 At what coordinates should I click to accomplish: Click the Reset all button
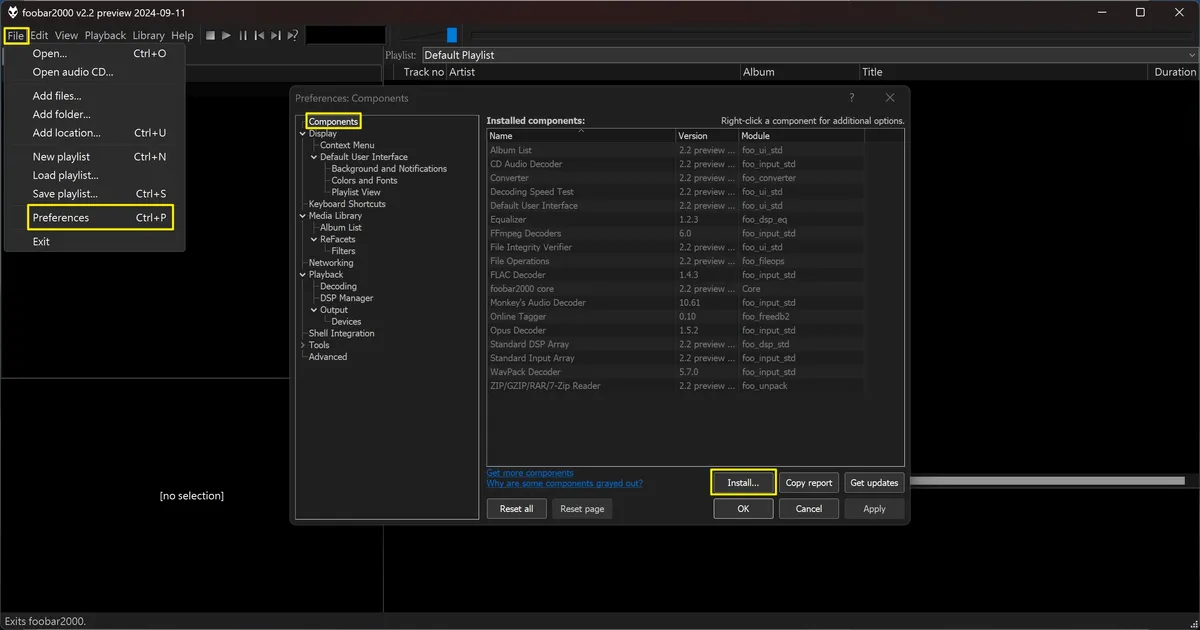click(x=517, y=508)
